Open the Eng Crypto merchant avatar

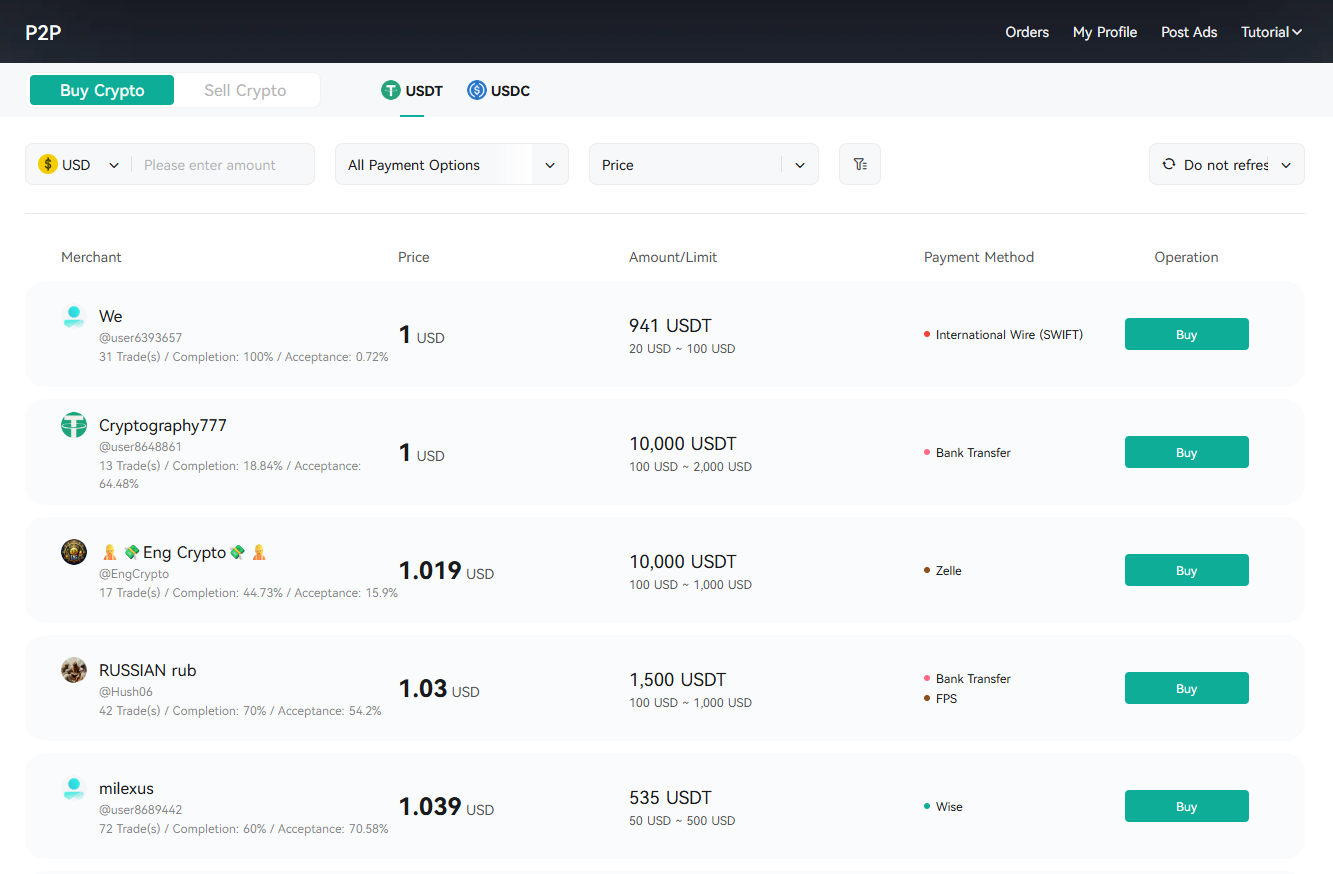[x=74, y=552]
